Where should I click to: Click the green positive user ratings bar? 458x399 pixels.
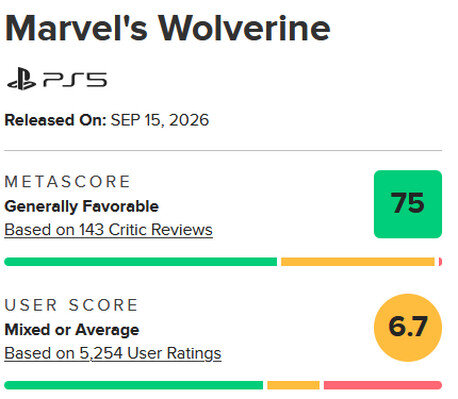133,385
